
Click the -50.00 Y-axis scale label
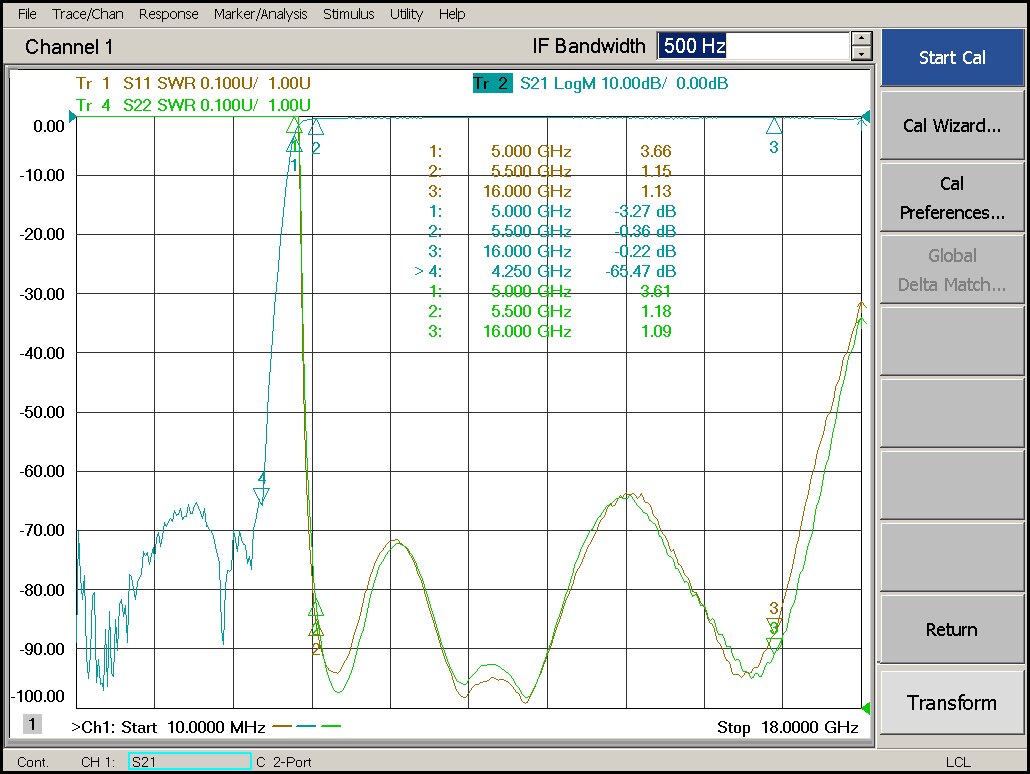(42, 413)
